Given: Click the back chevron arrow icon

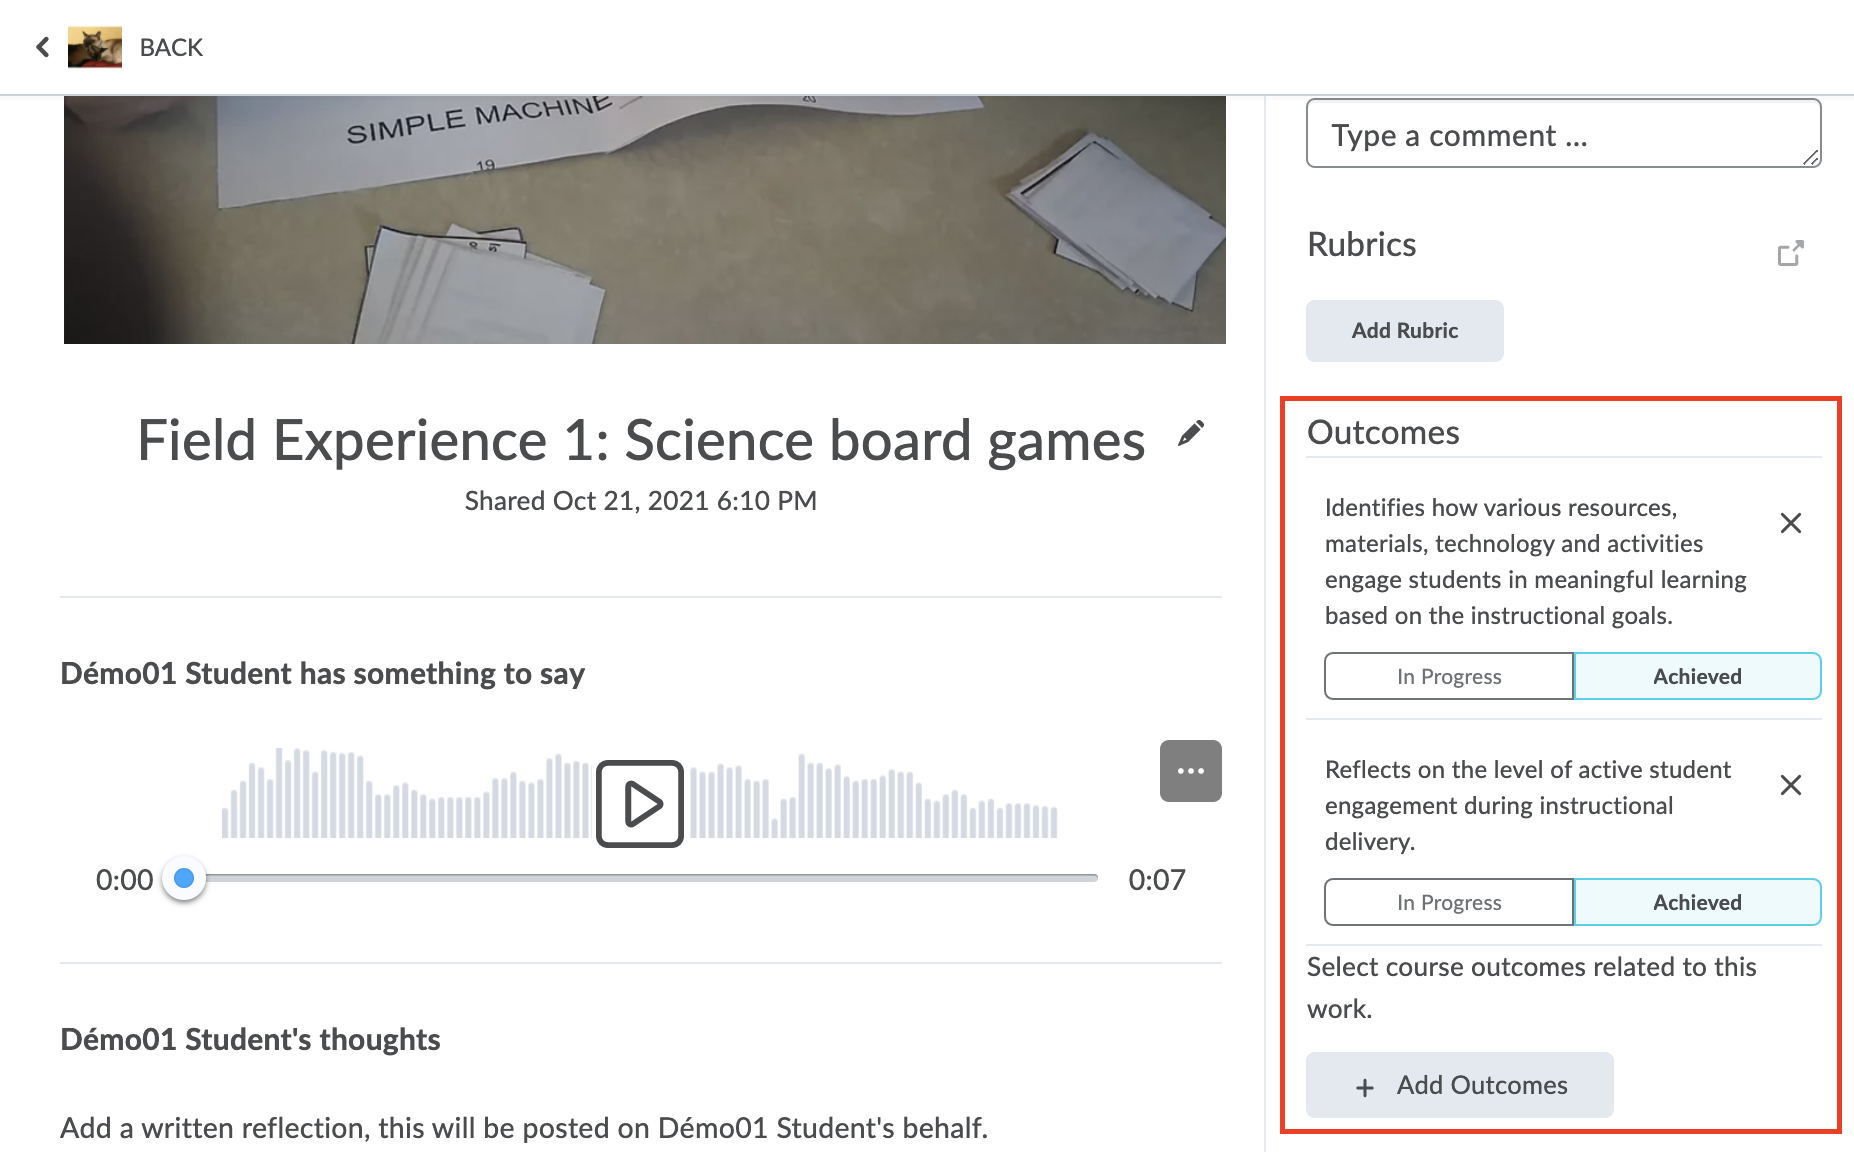Looking at the screenshot, I should point(42,47).
